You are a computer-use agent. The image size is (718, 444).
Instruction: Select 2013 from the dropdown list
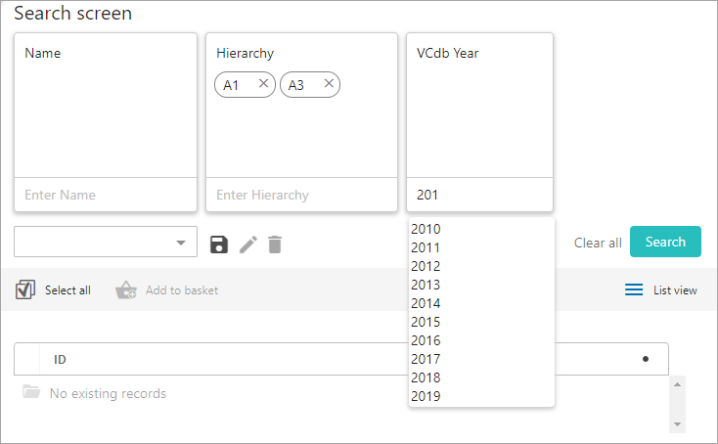pyautogui.click(x=425, y=285)
